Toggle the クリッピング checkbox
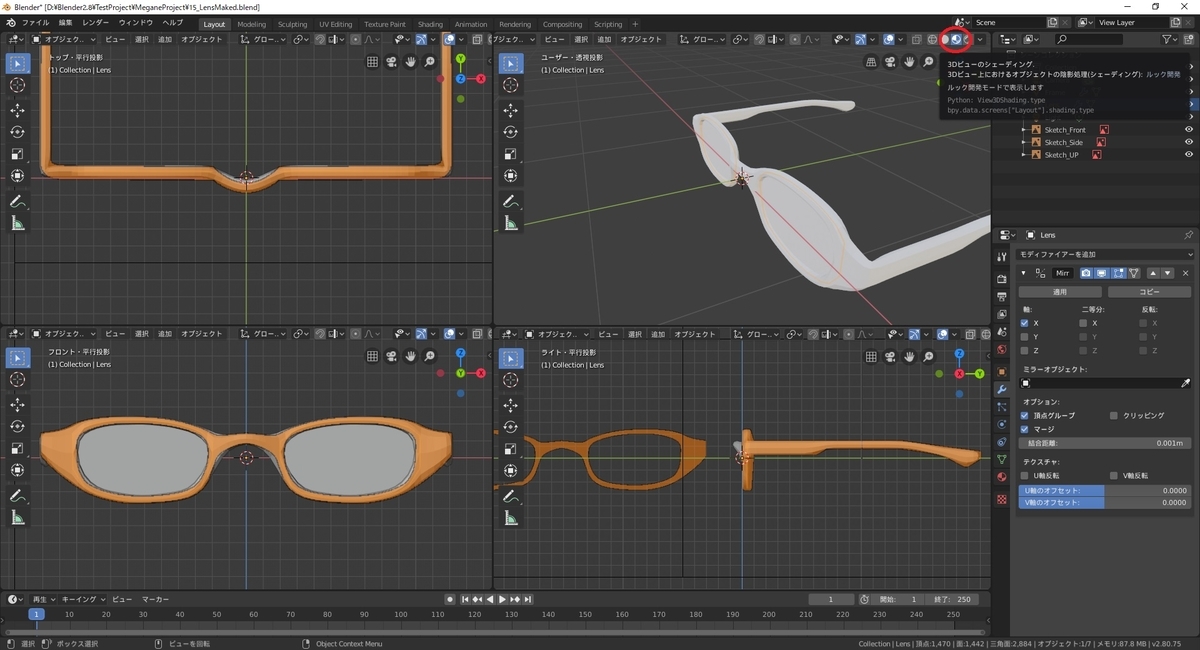 coord(1114,415)
